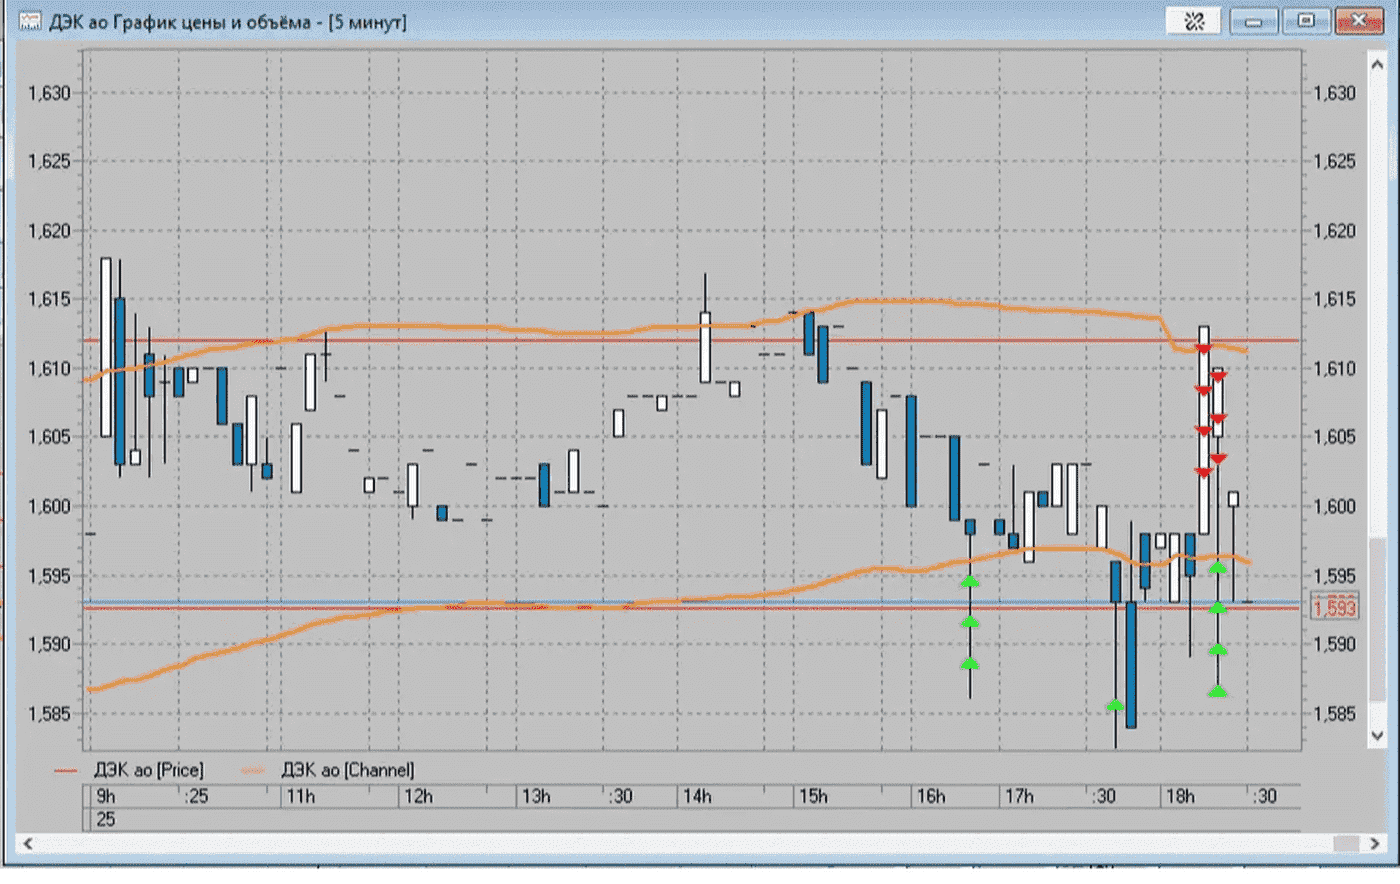This screenshot has height=884, width=1400.
Task: Click 1,610 on the right price axis
Action: 1334,369
